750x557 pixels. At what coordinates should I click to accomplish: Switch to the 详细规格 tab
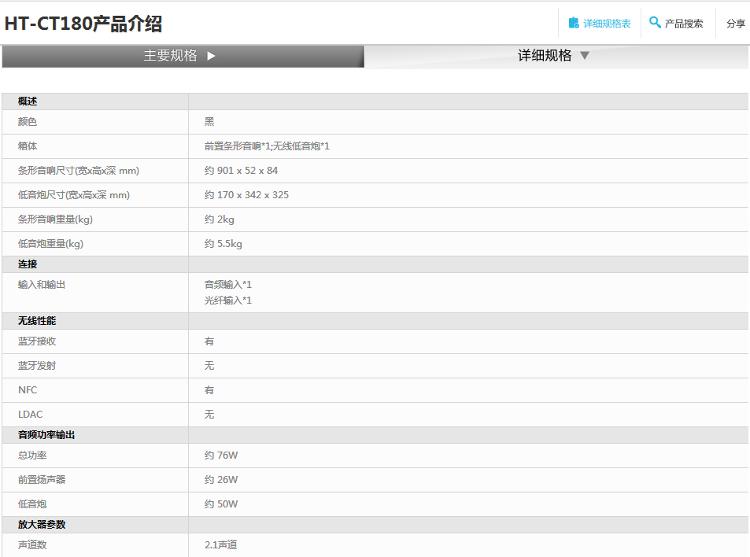click(557, 56)
